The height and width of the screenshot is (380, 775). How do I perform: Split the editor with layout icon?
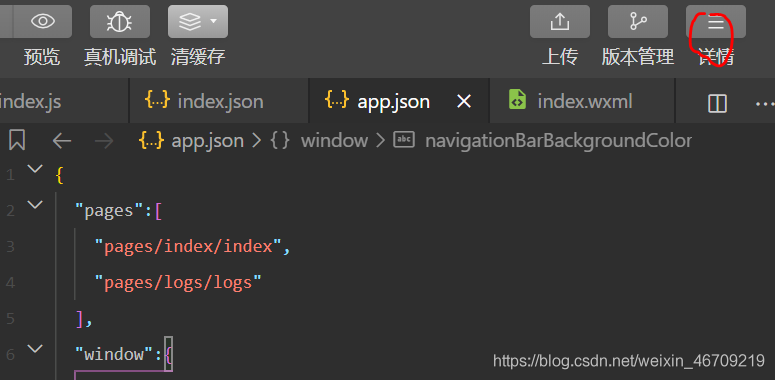coord(717,103)
